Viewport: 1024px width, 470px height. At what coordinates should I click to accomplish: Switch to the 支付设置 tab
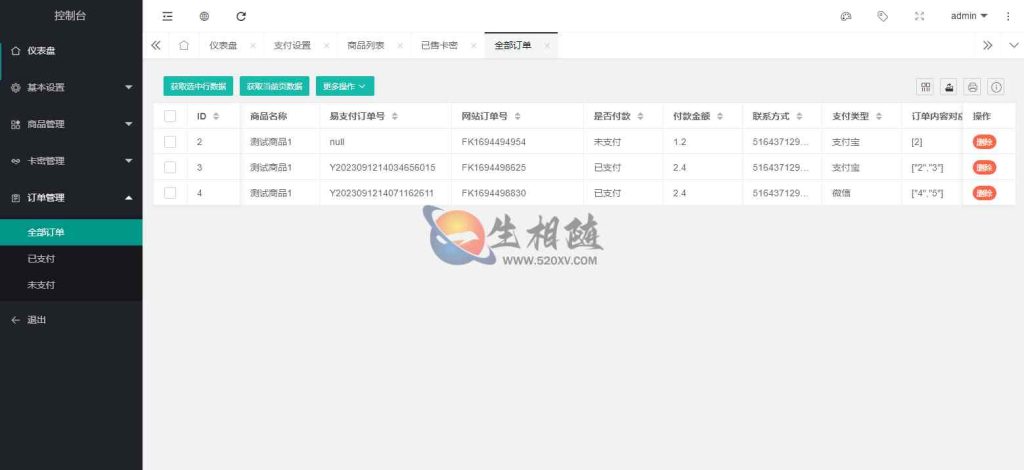(x=292, y=46)
